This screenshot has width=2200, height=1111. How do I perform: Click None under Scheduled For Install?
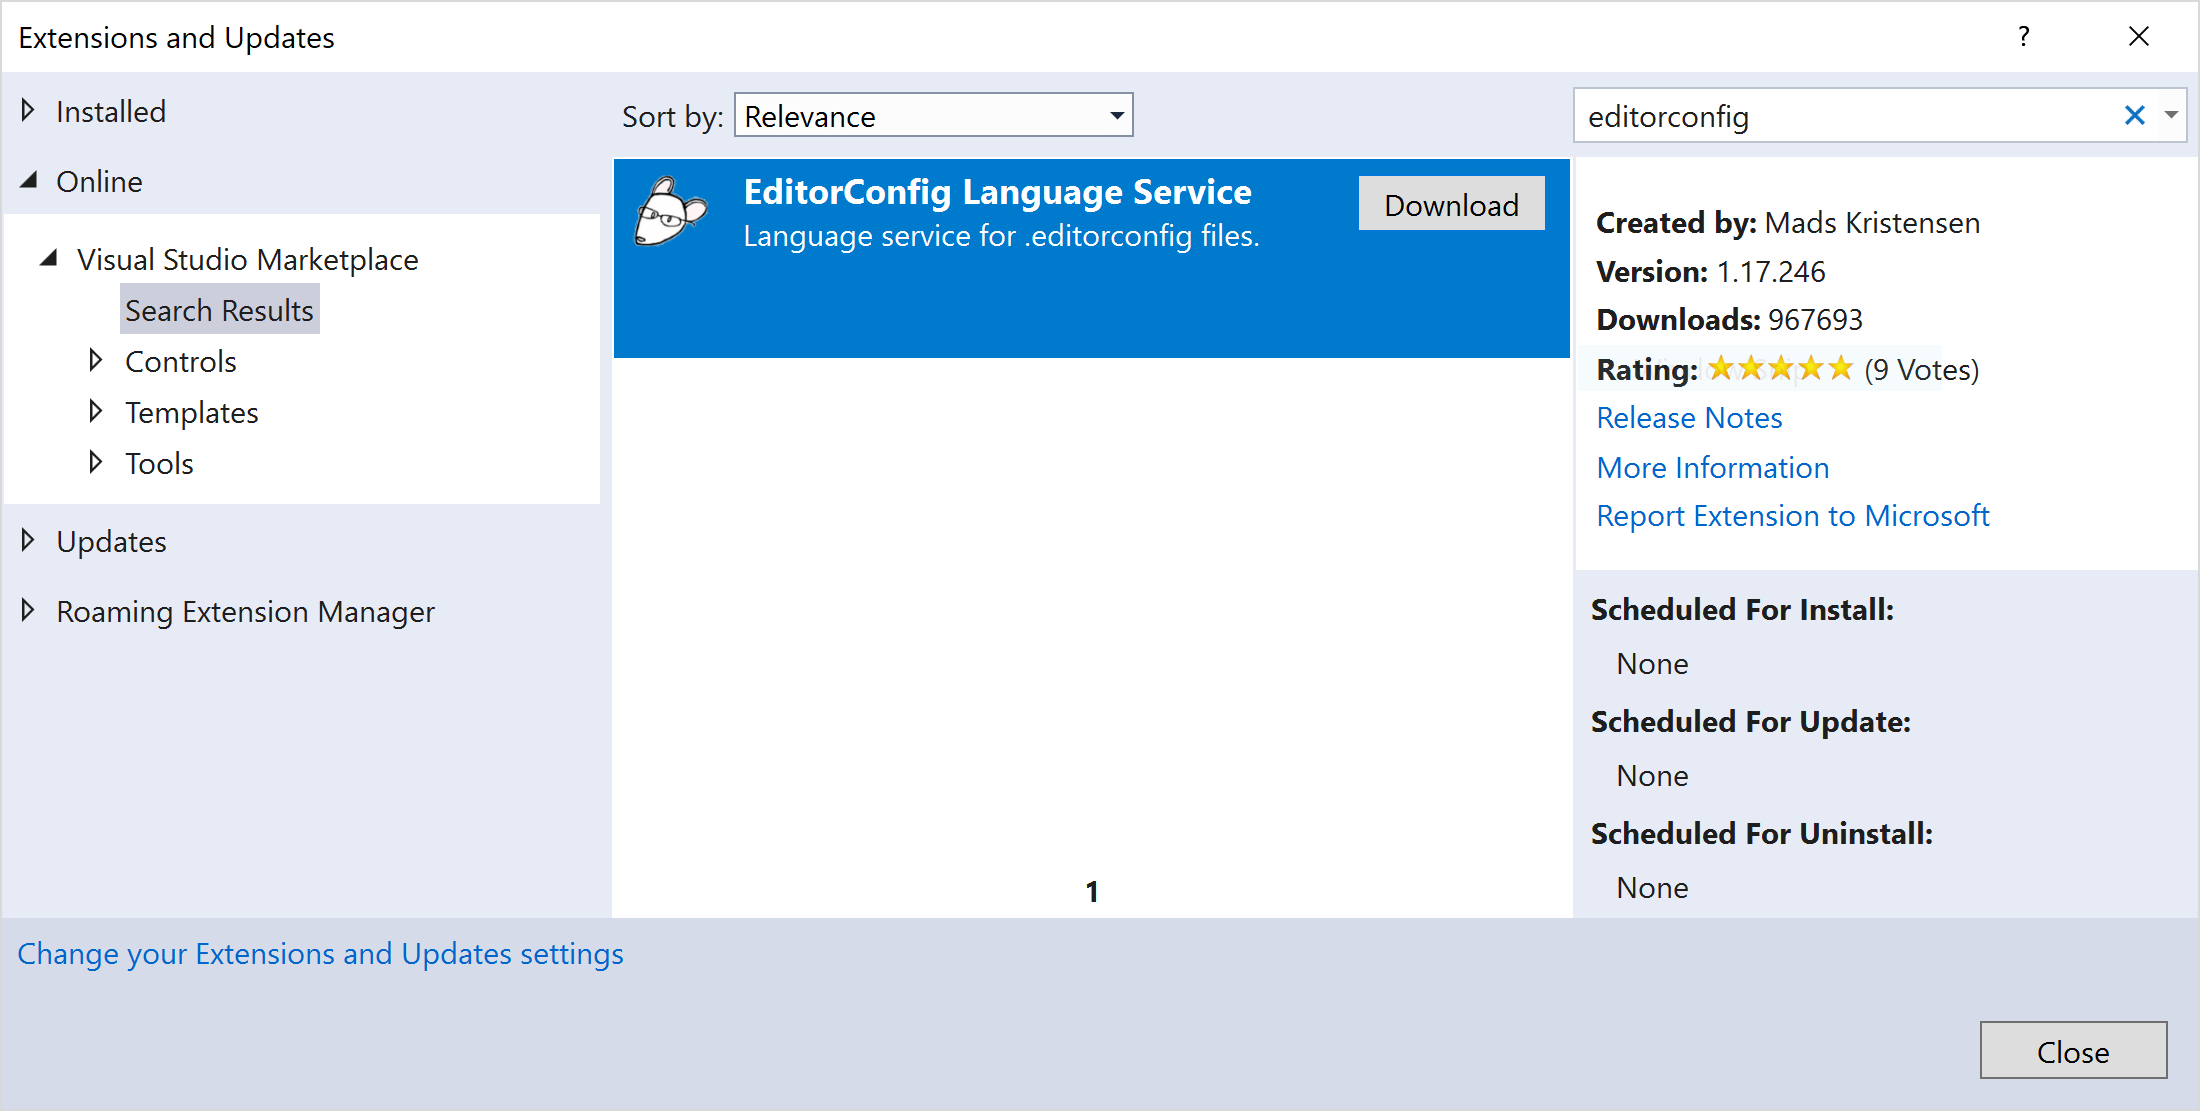pyautogui.click(x=1652, y=664)
